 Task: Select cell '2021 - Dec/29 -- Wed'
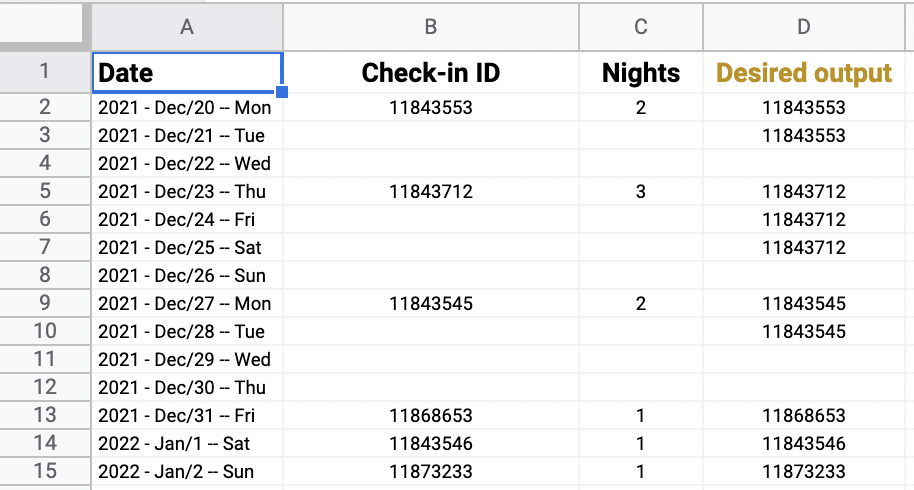[187, 359]
